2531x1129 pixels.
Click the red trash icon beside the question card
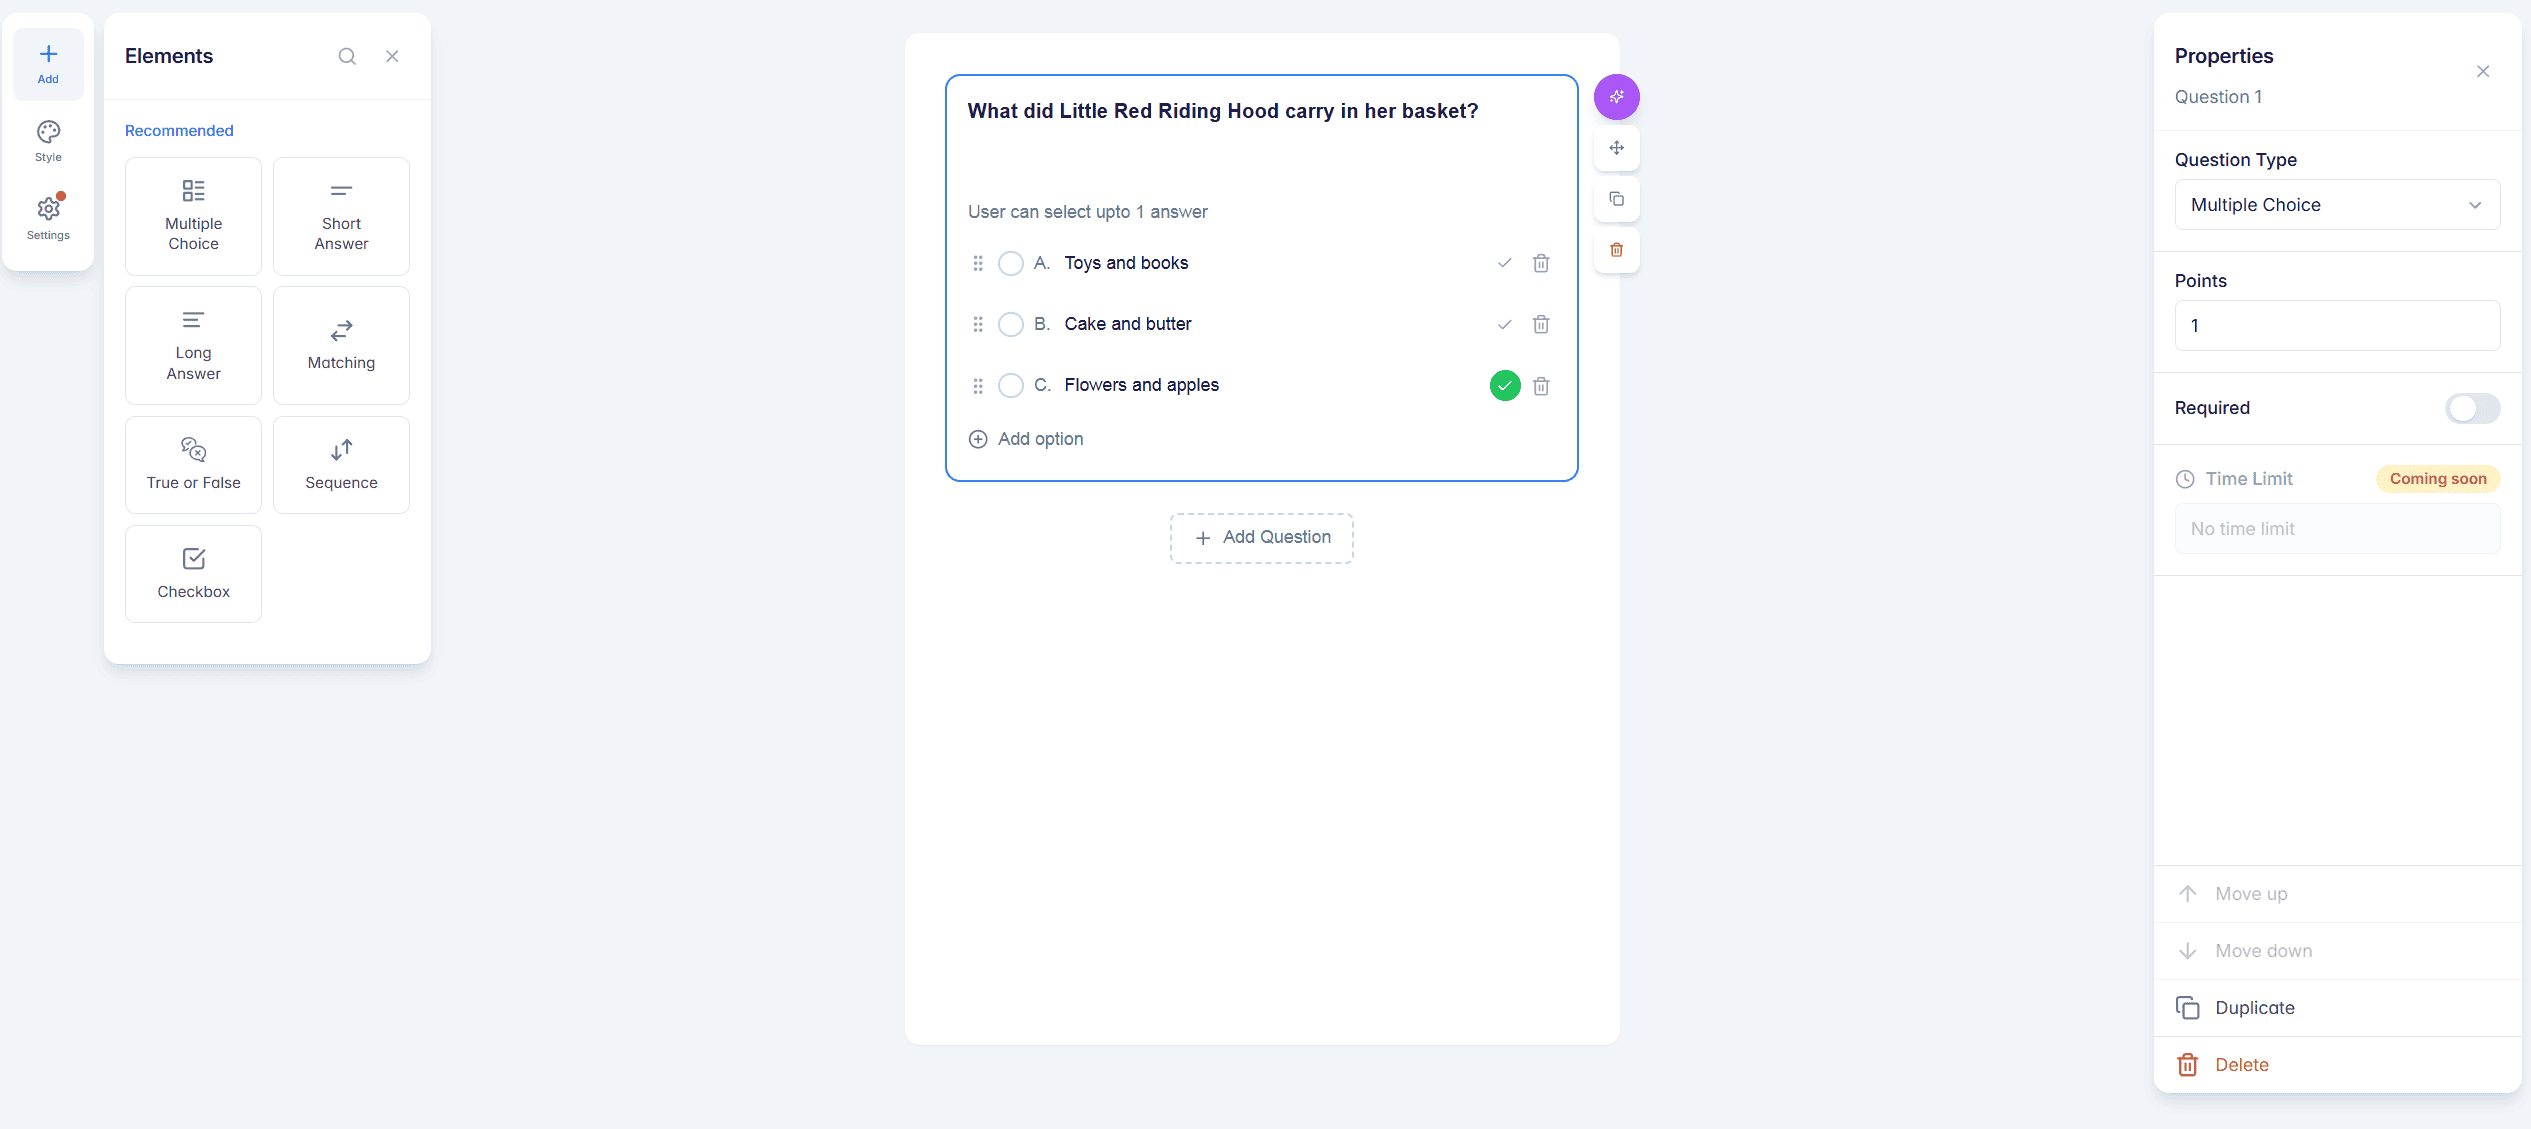click(1616, 250)
